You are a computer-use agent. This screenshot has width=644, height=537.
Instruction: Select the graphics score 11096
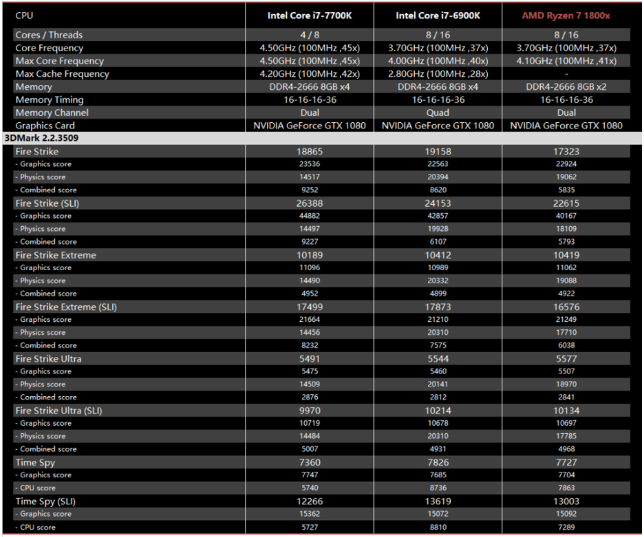[310, 267]
